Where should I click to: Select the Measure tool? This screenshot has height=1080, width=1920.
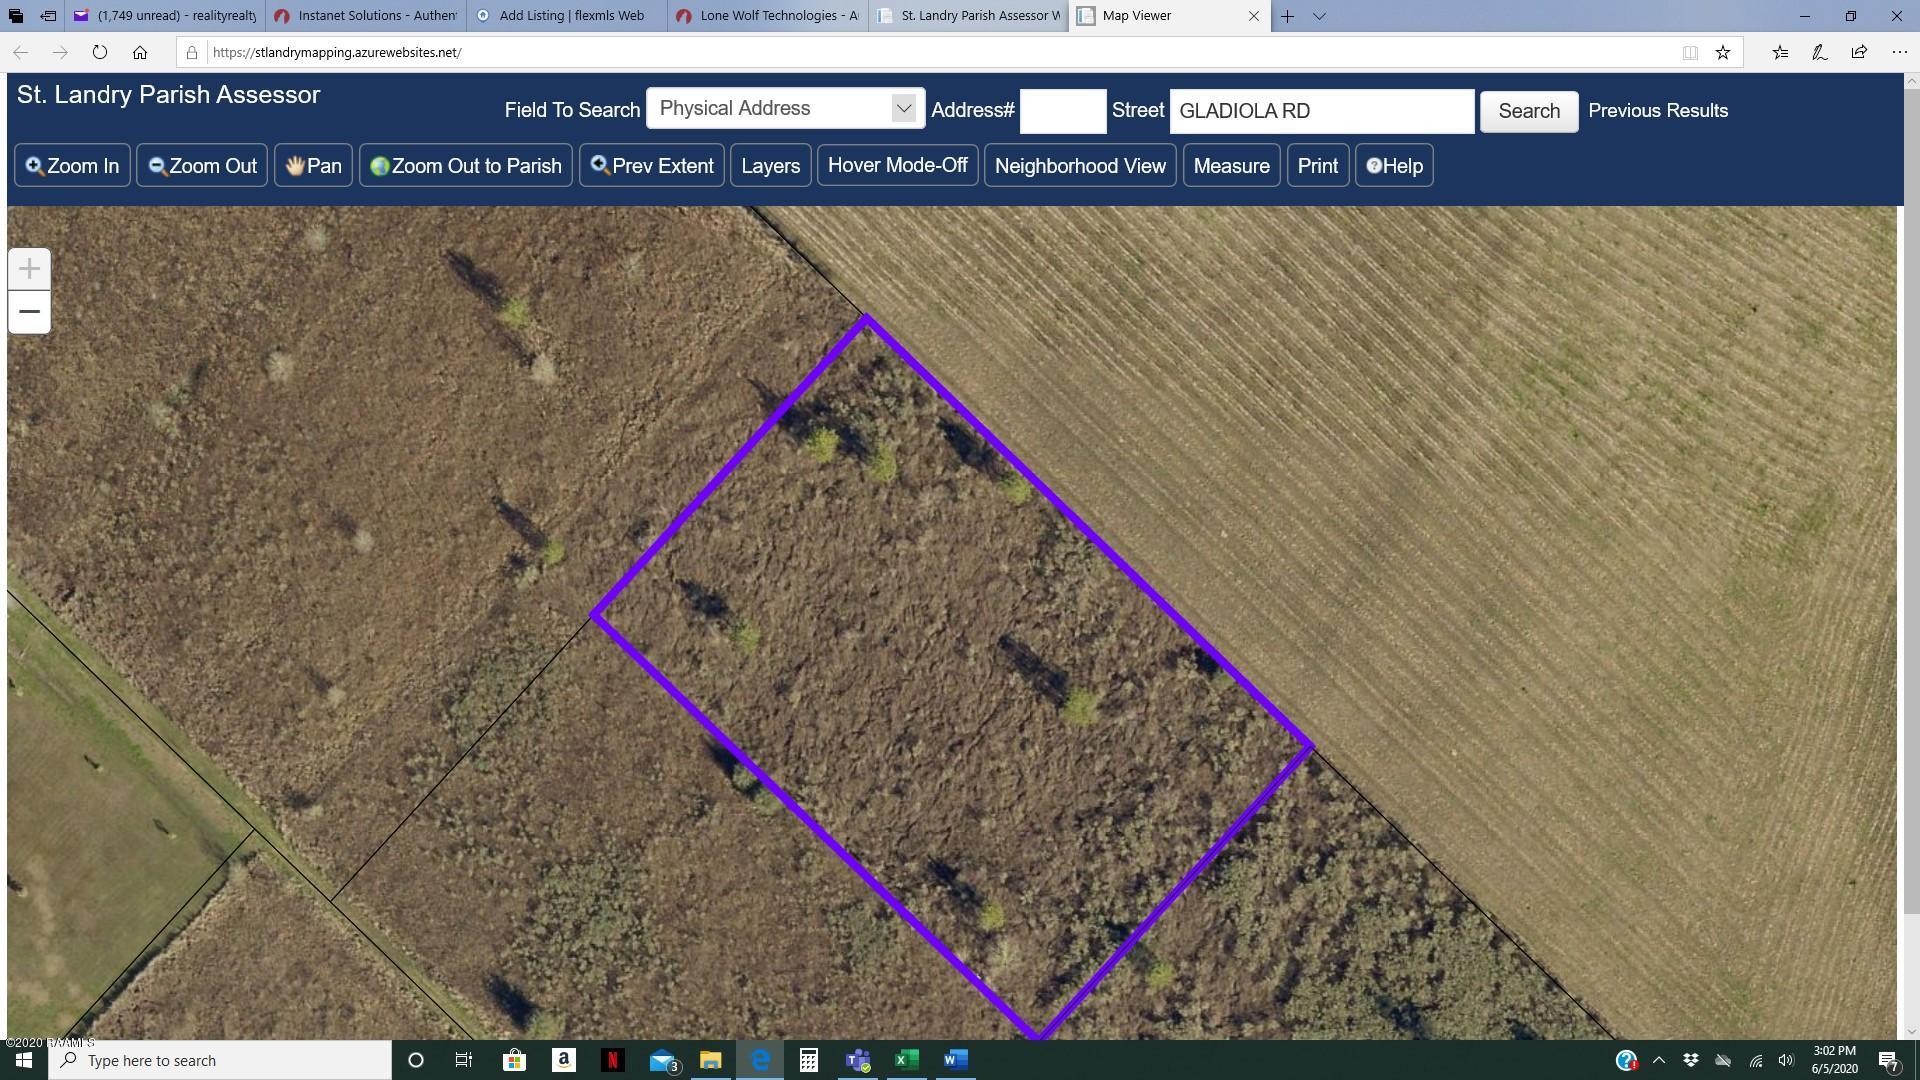point(1231,166)
